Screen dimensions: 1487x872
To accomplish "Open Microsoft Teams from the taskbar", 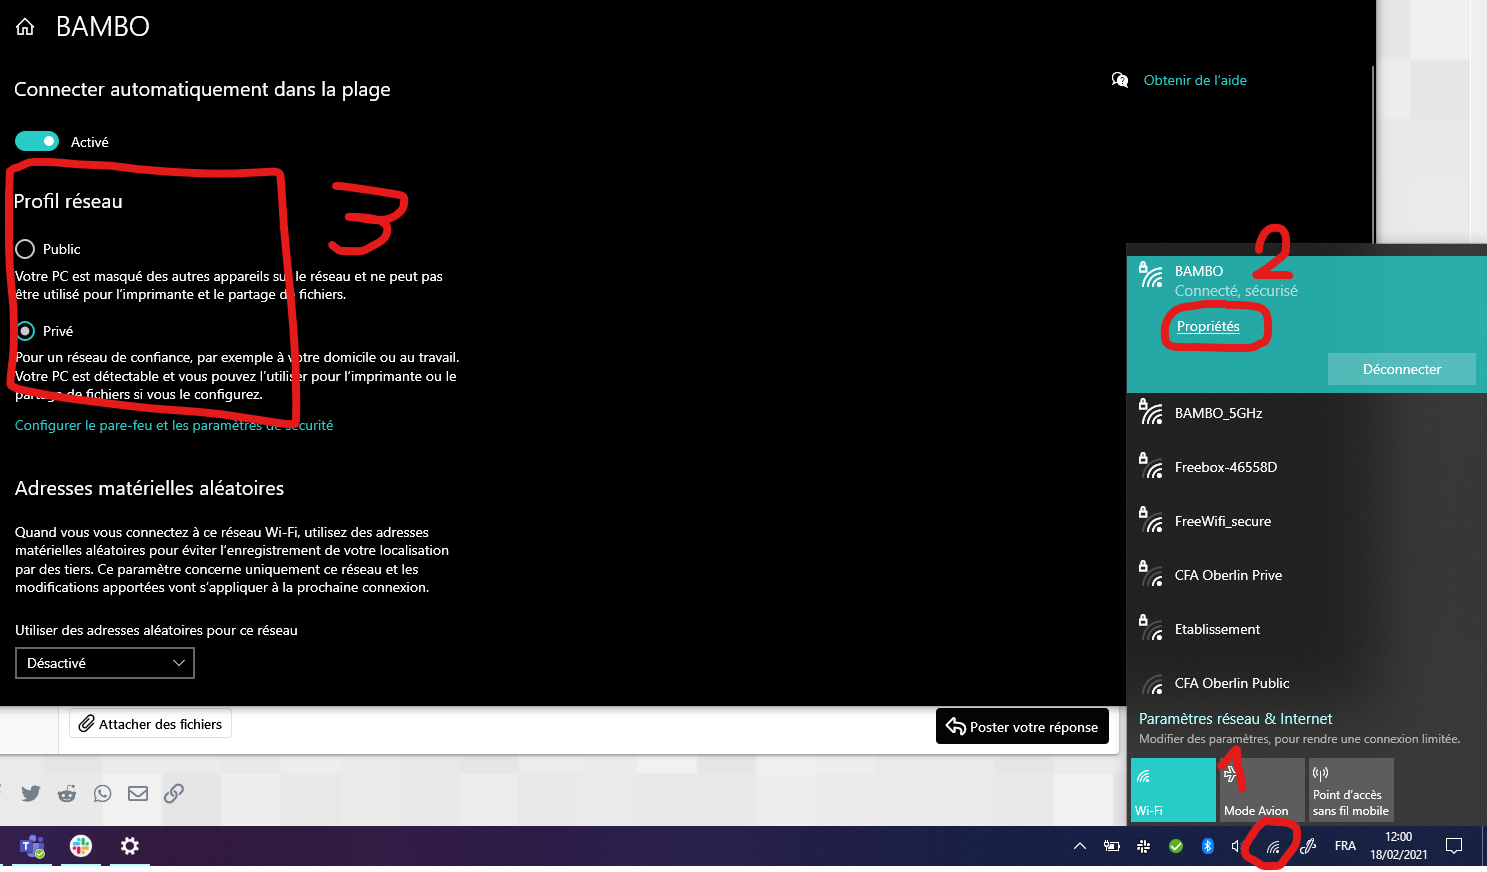I will click(x=33, y=846).
